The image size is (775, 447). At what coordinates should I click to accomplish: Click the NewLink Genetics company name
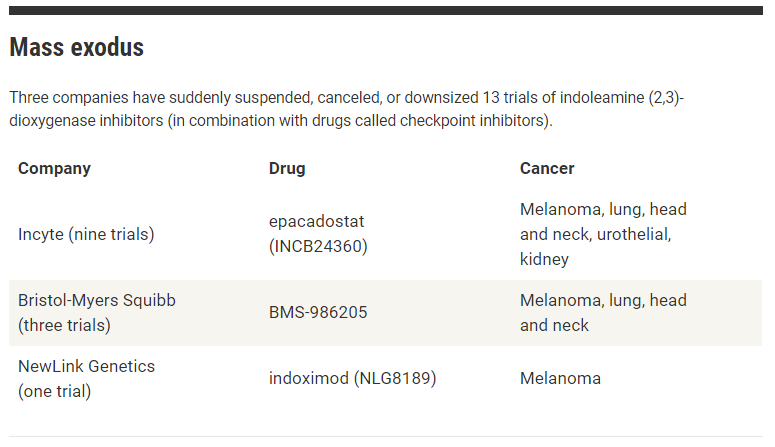(86, 366)
